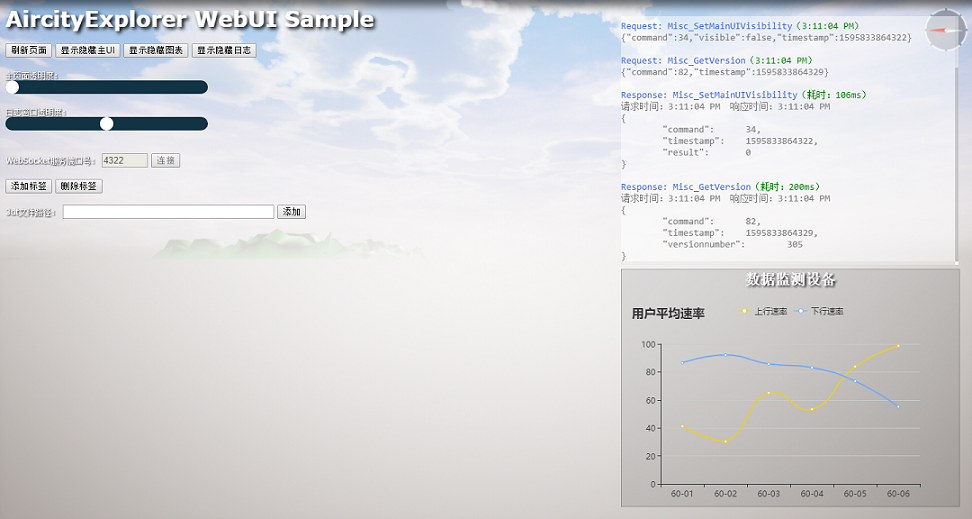The image size is (972, 519).
Task: Click the compass icon in the corner
Action: pos(945,29)
